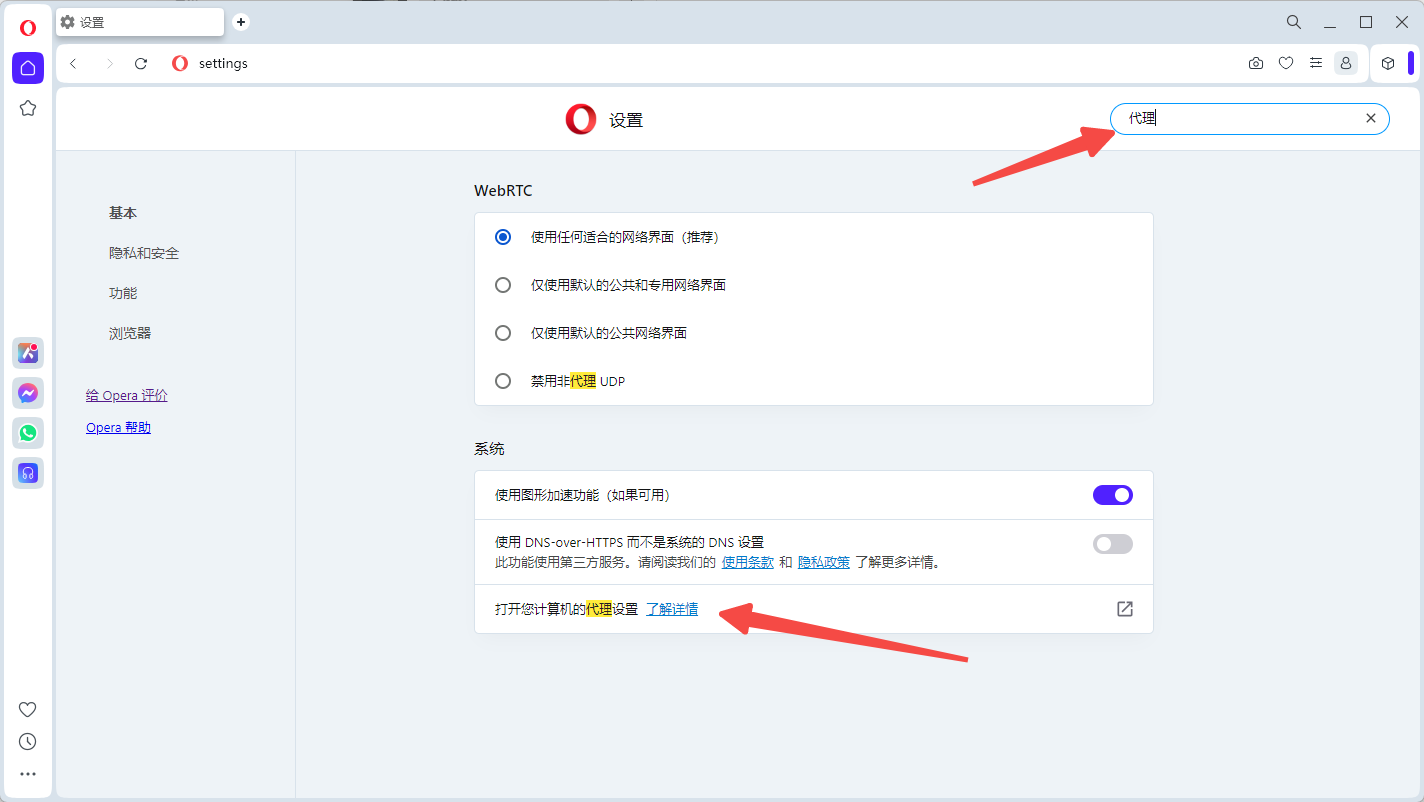Open 隐私和安全 settings section

pos(144,253)
